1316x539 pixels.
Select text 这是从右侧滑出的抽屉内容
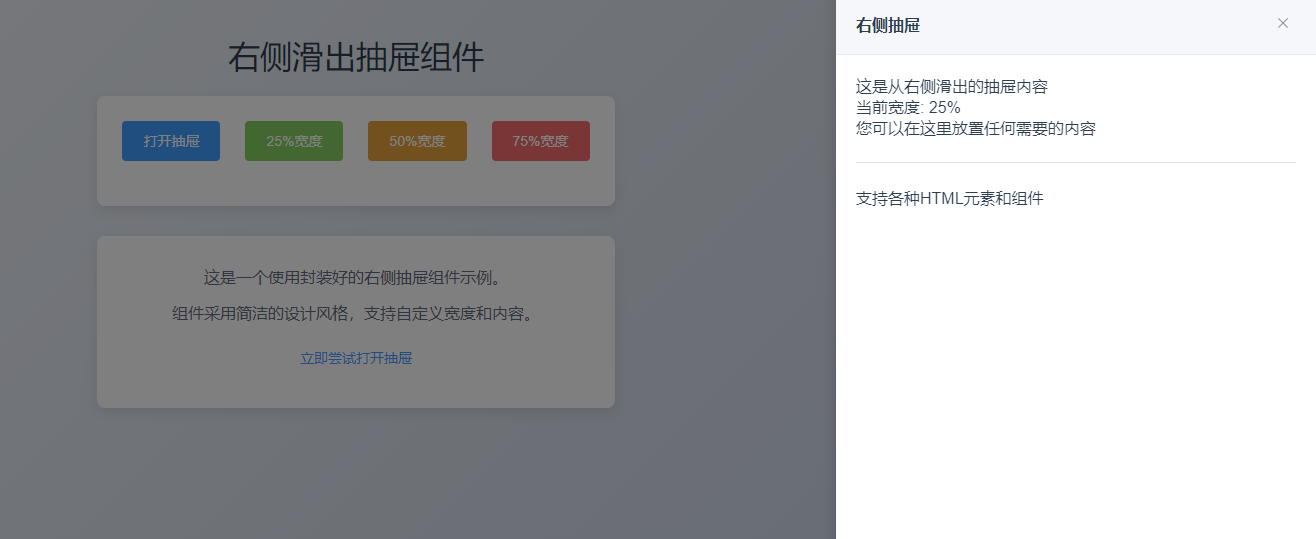click(x=952, y=87)
